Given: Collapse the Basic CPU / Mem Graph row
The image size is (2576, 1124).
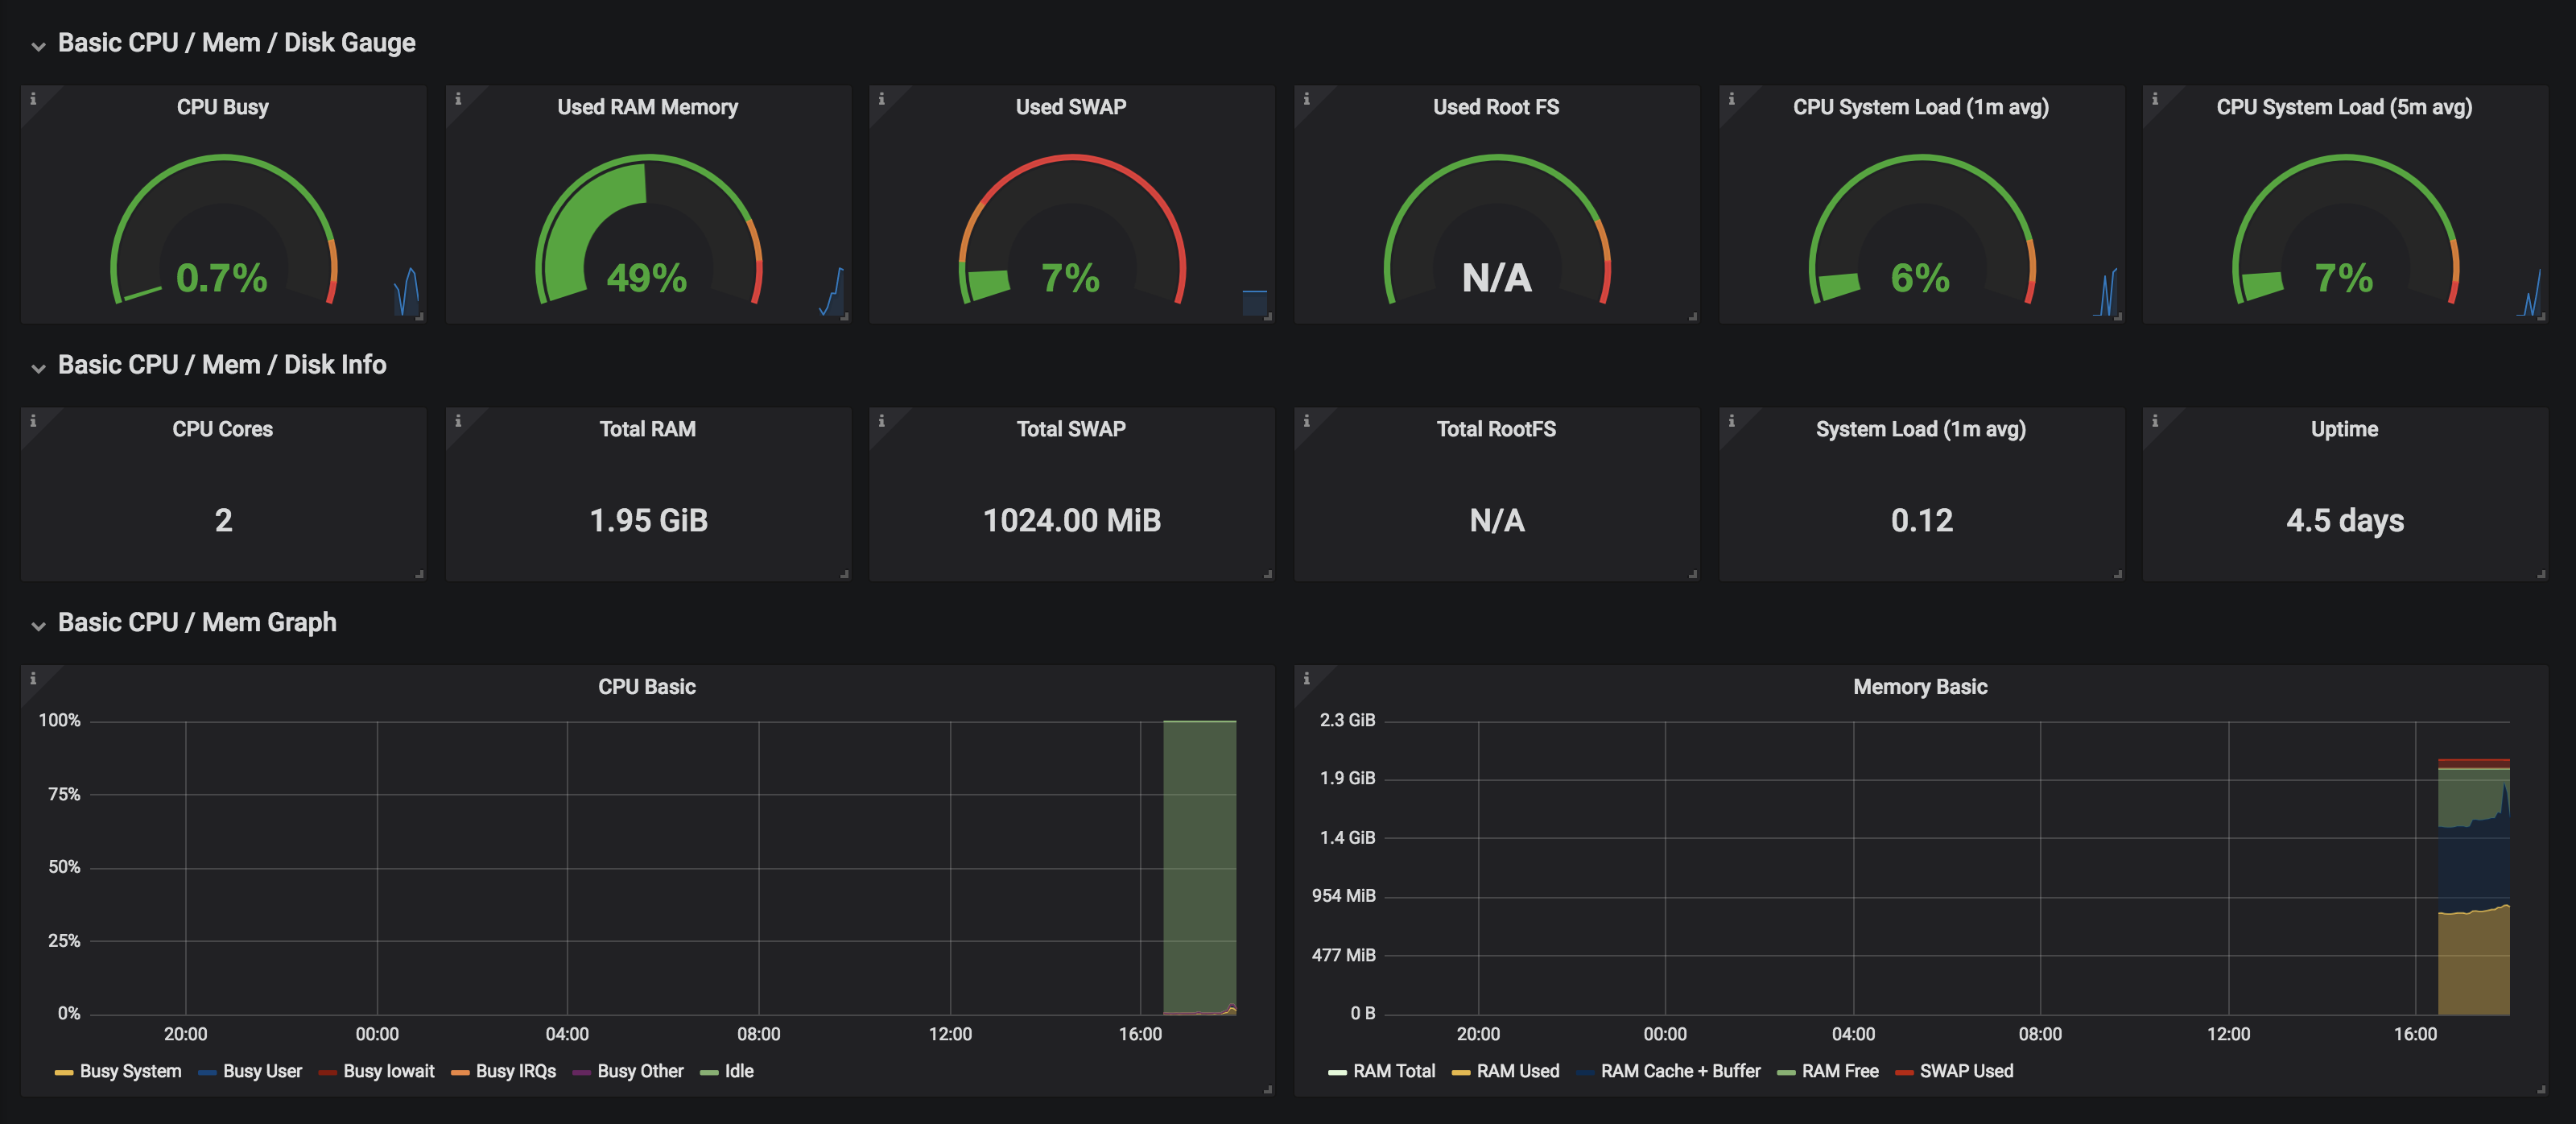Looking at the screenshot, I should [38, 626].
